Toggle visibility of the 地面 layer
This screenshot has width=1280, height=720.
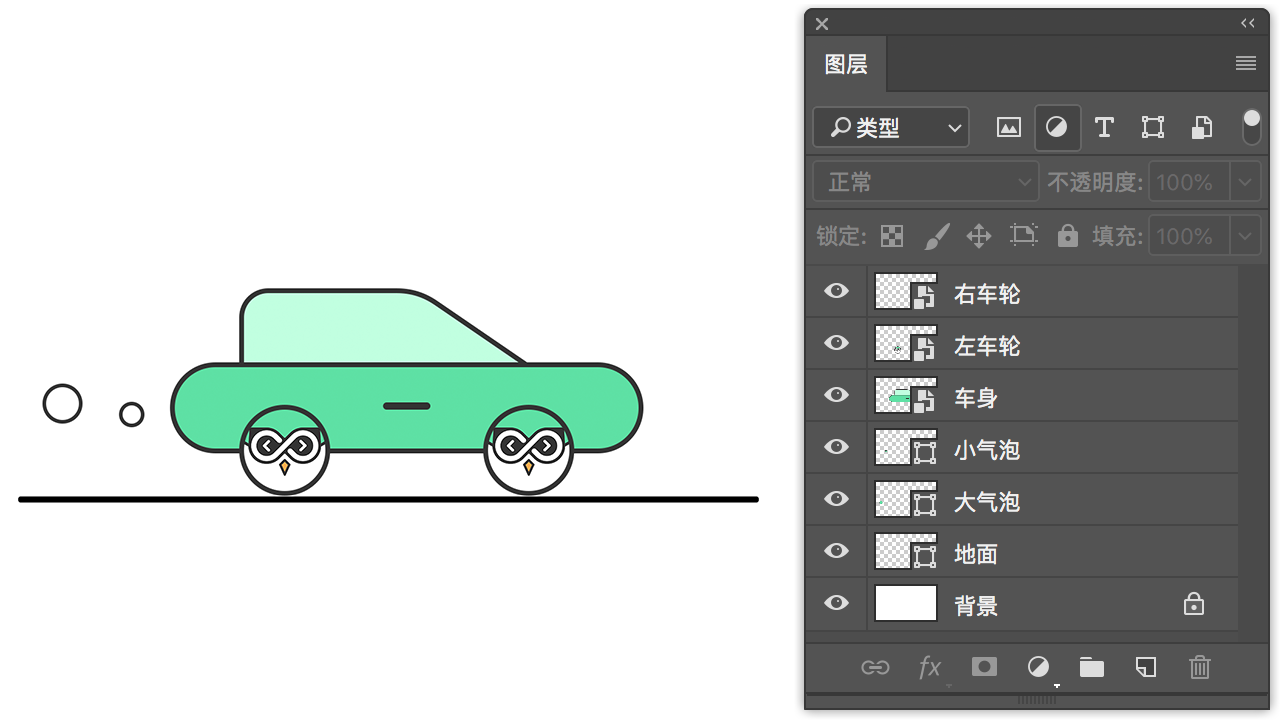pyautogui.click(x=836, y=551)
